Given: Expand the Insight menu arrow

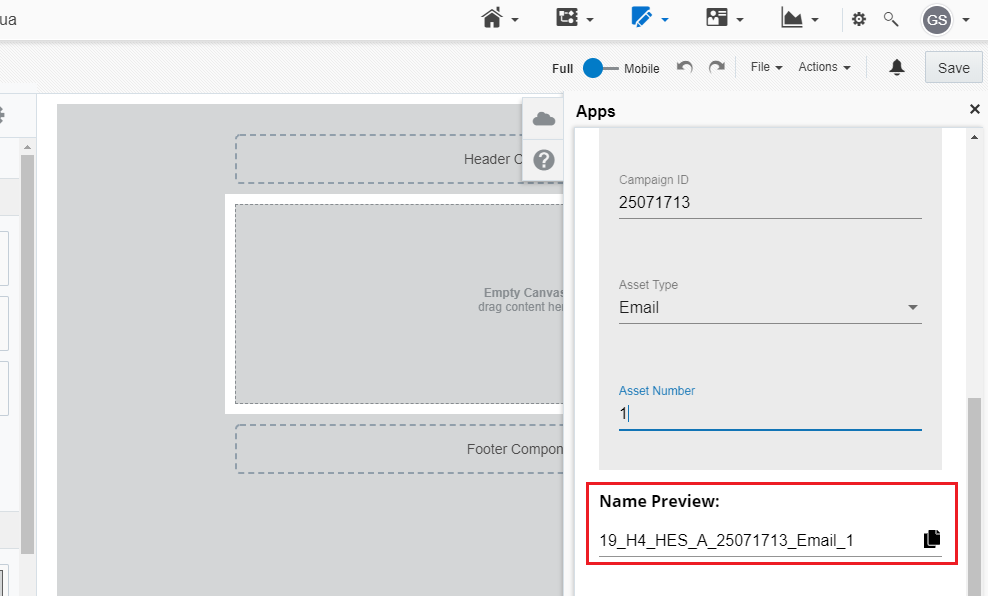Looking at the screenshot, I should click(815, 20).
